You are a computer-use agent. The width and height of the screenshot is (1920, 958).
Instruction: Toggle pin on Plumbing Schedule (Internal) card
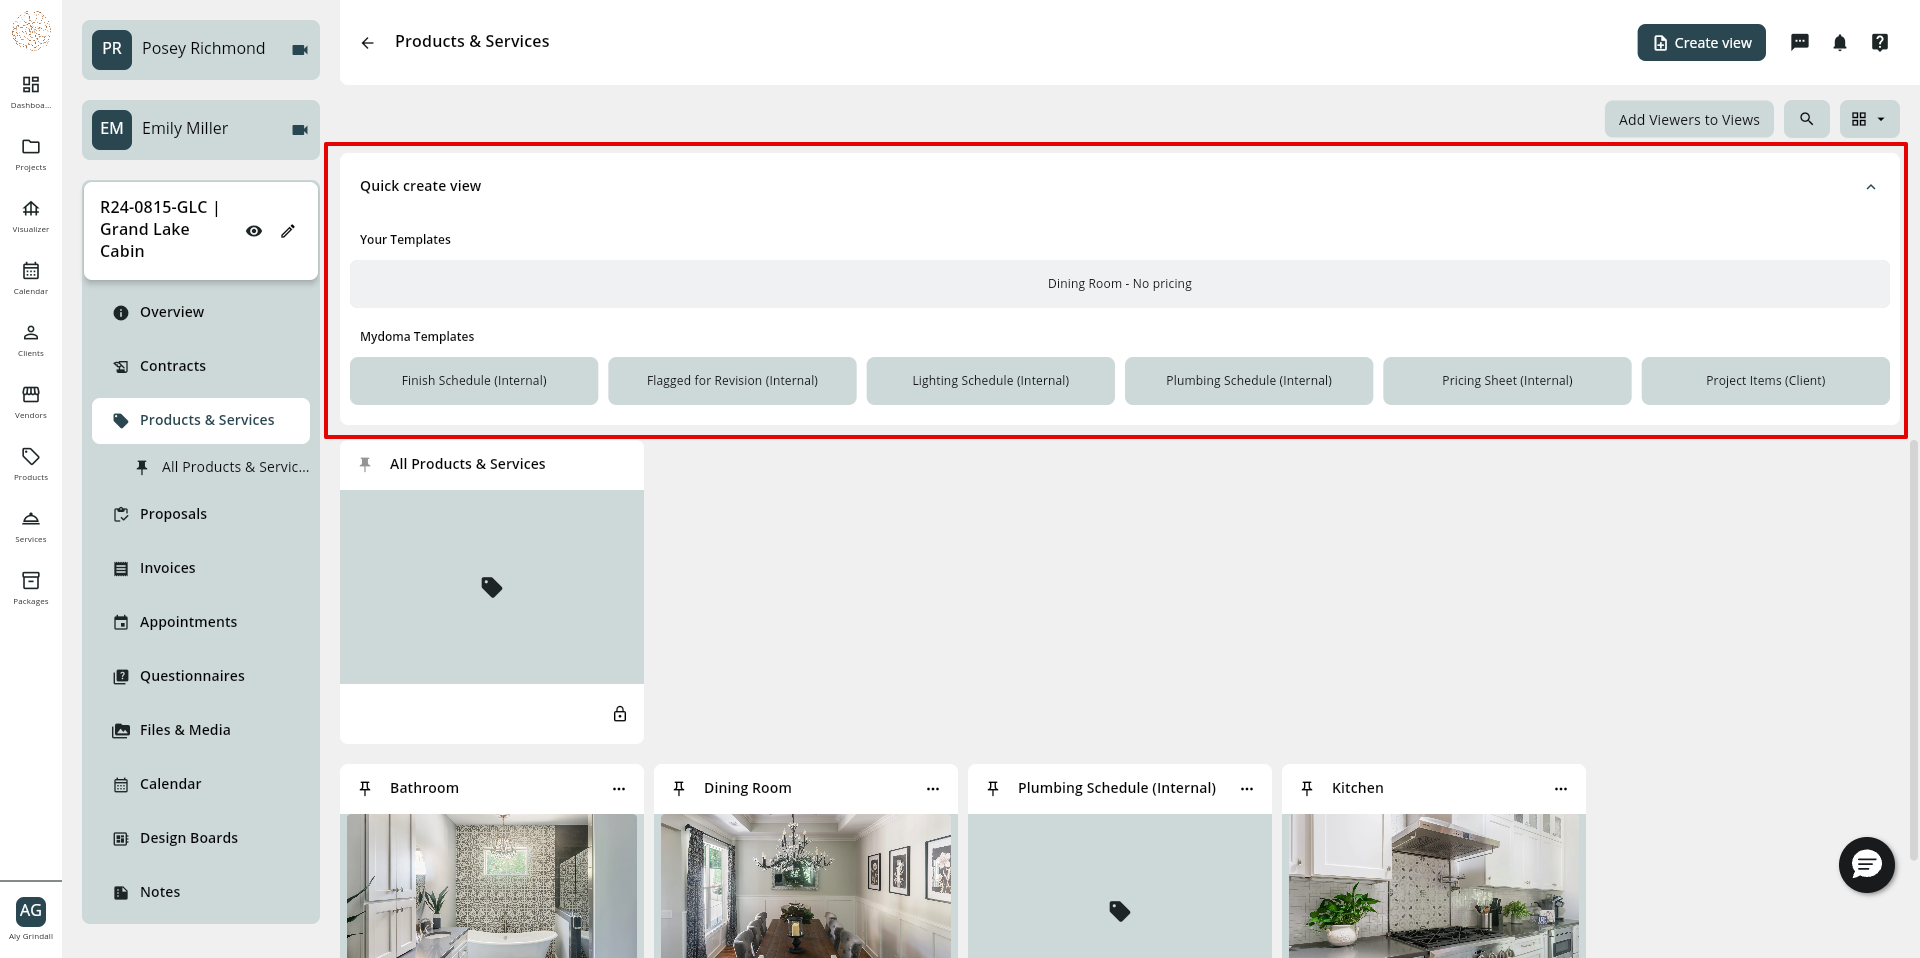pyautogui.click(x=993, y=788)
